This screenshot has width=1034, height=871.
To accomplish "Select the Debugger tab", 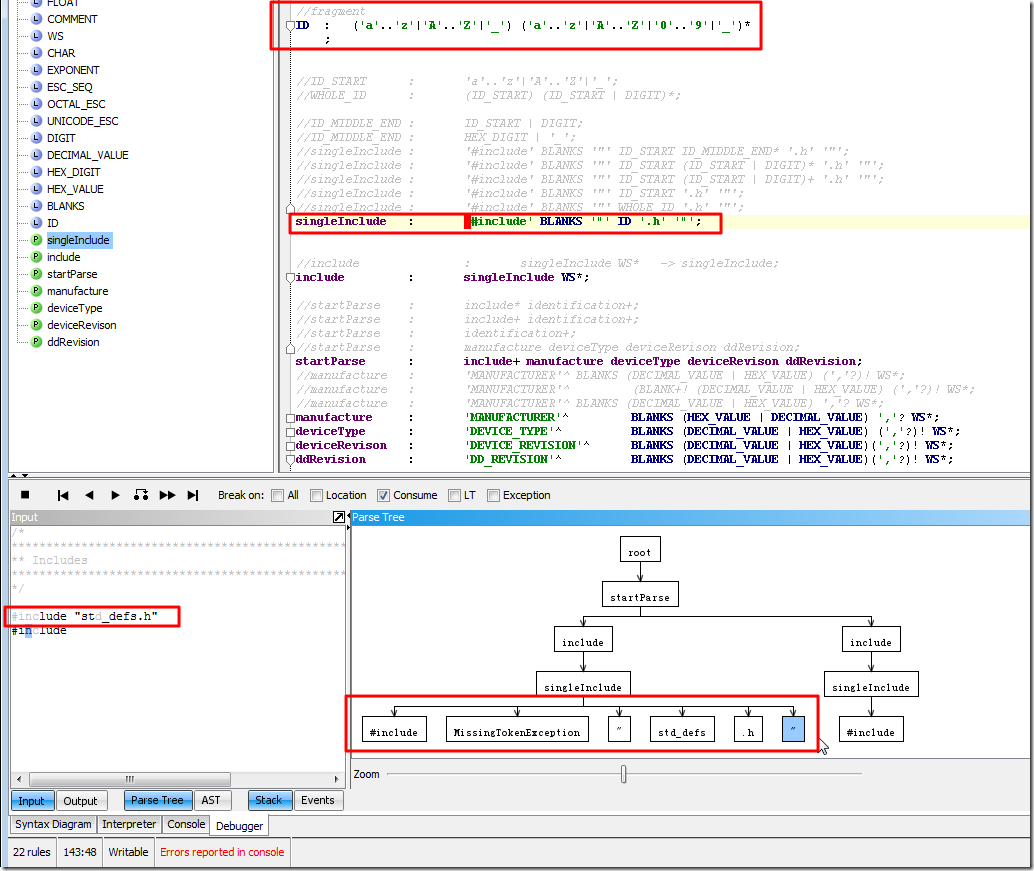I will click(239, 826).
